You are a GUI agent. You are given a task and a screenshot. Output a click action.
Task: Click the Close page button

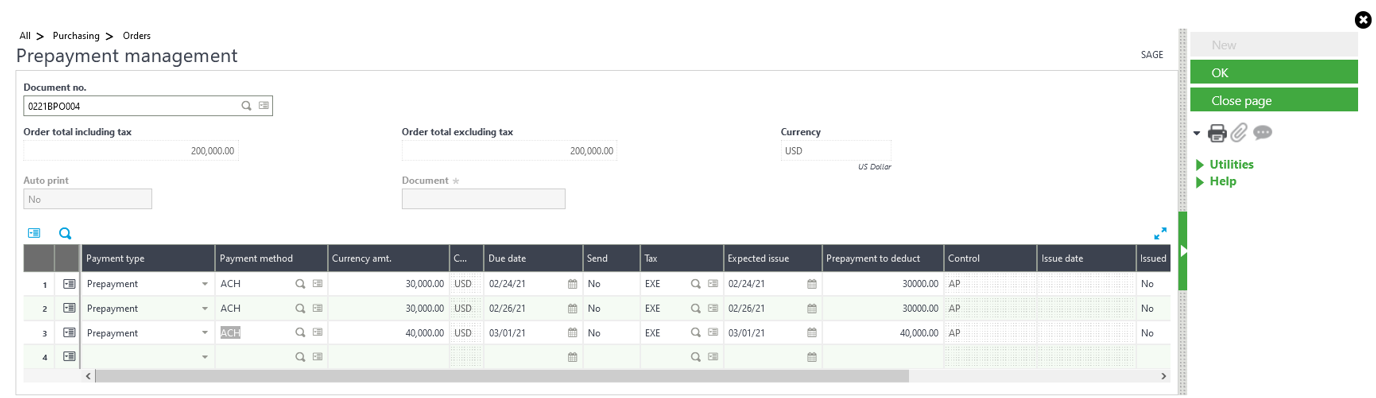(x=1274, y=100)
